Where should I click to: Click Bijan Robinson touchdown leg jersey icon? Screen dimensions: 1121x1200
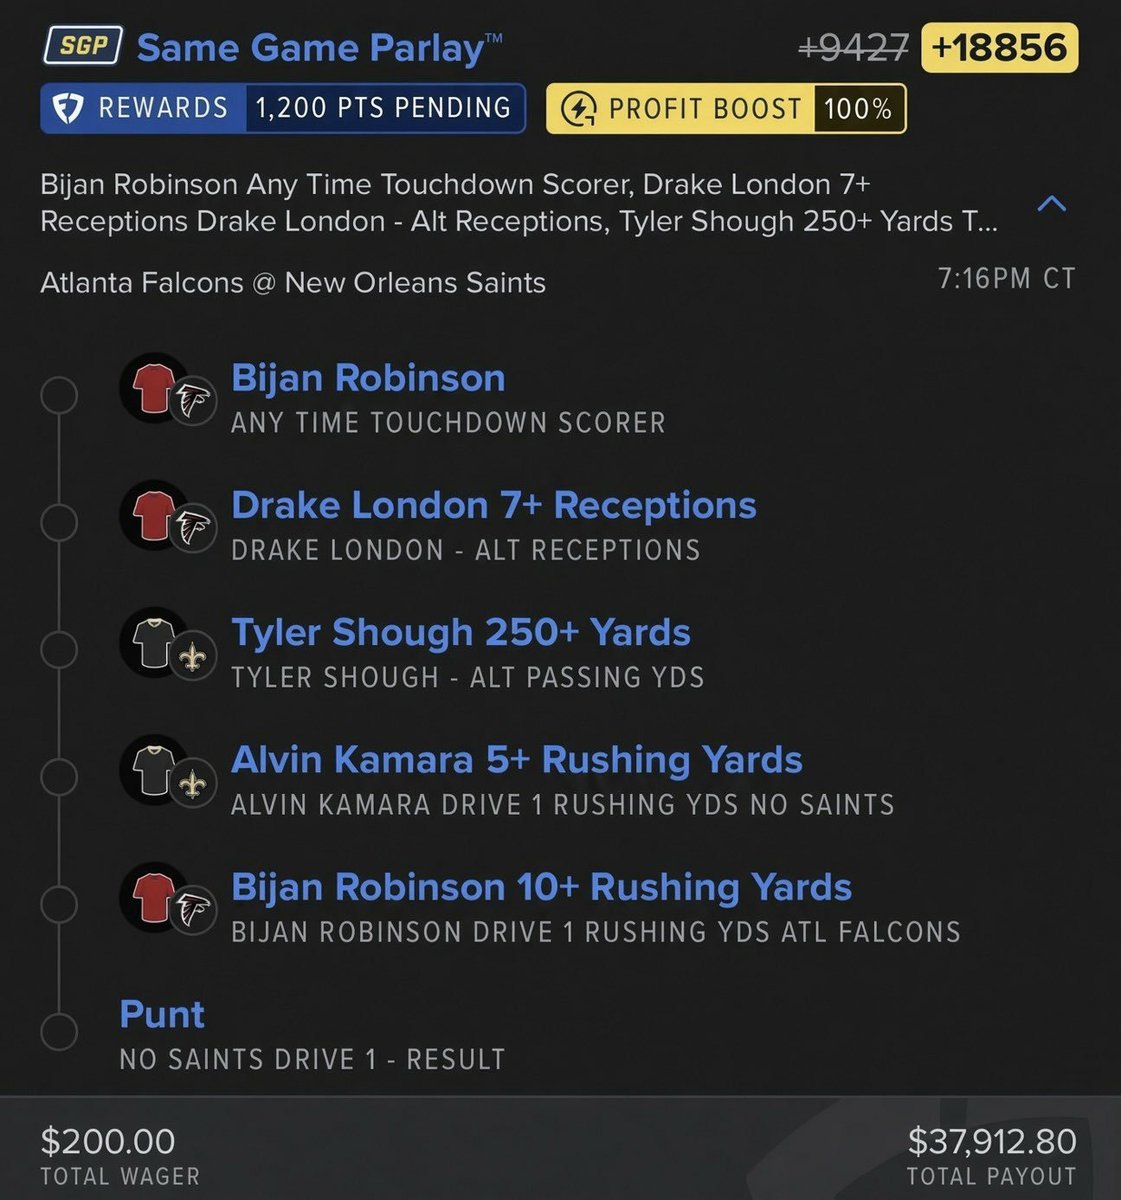point(155,387)
